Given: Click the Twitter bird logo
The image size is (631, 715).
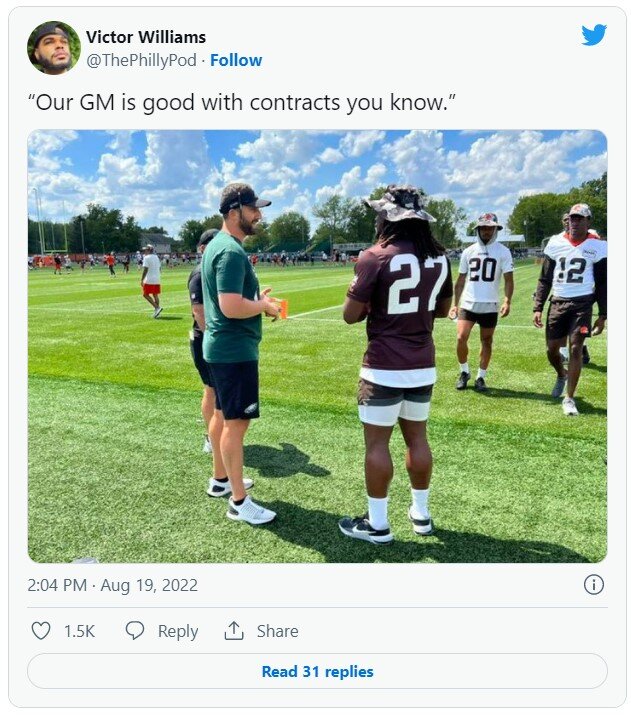Looking at the screenshot, I should pyautogui.click(x=594, y=35).
